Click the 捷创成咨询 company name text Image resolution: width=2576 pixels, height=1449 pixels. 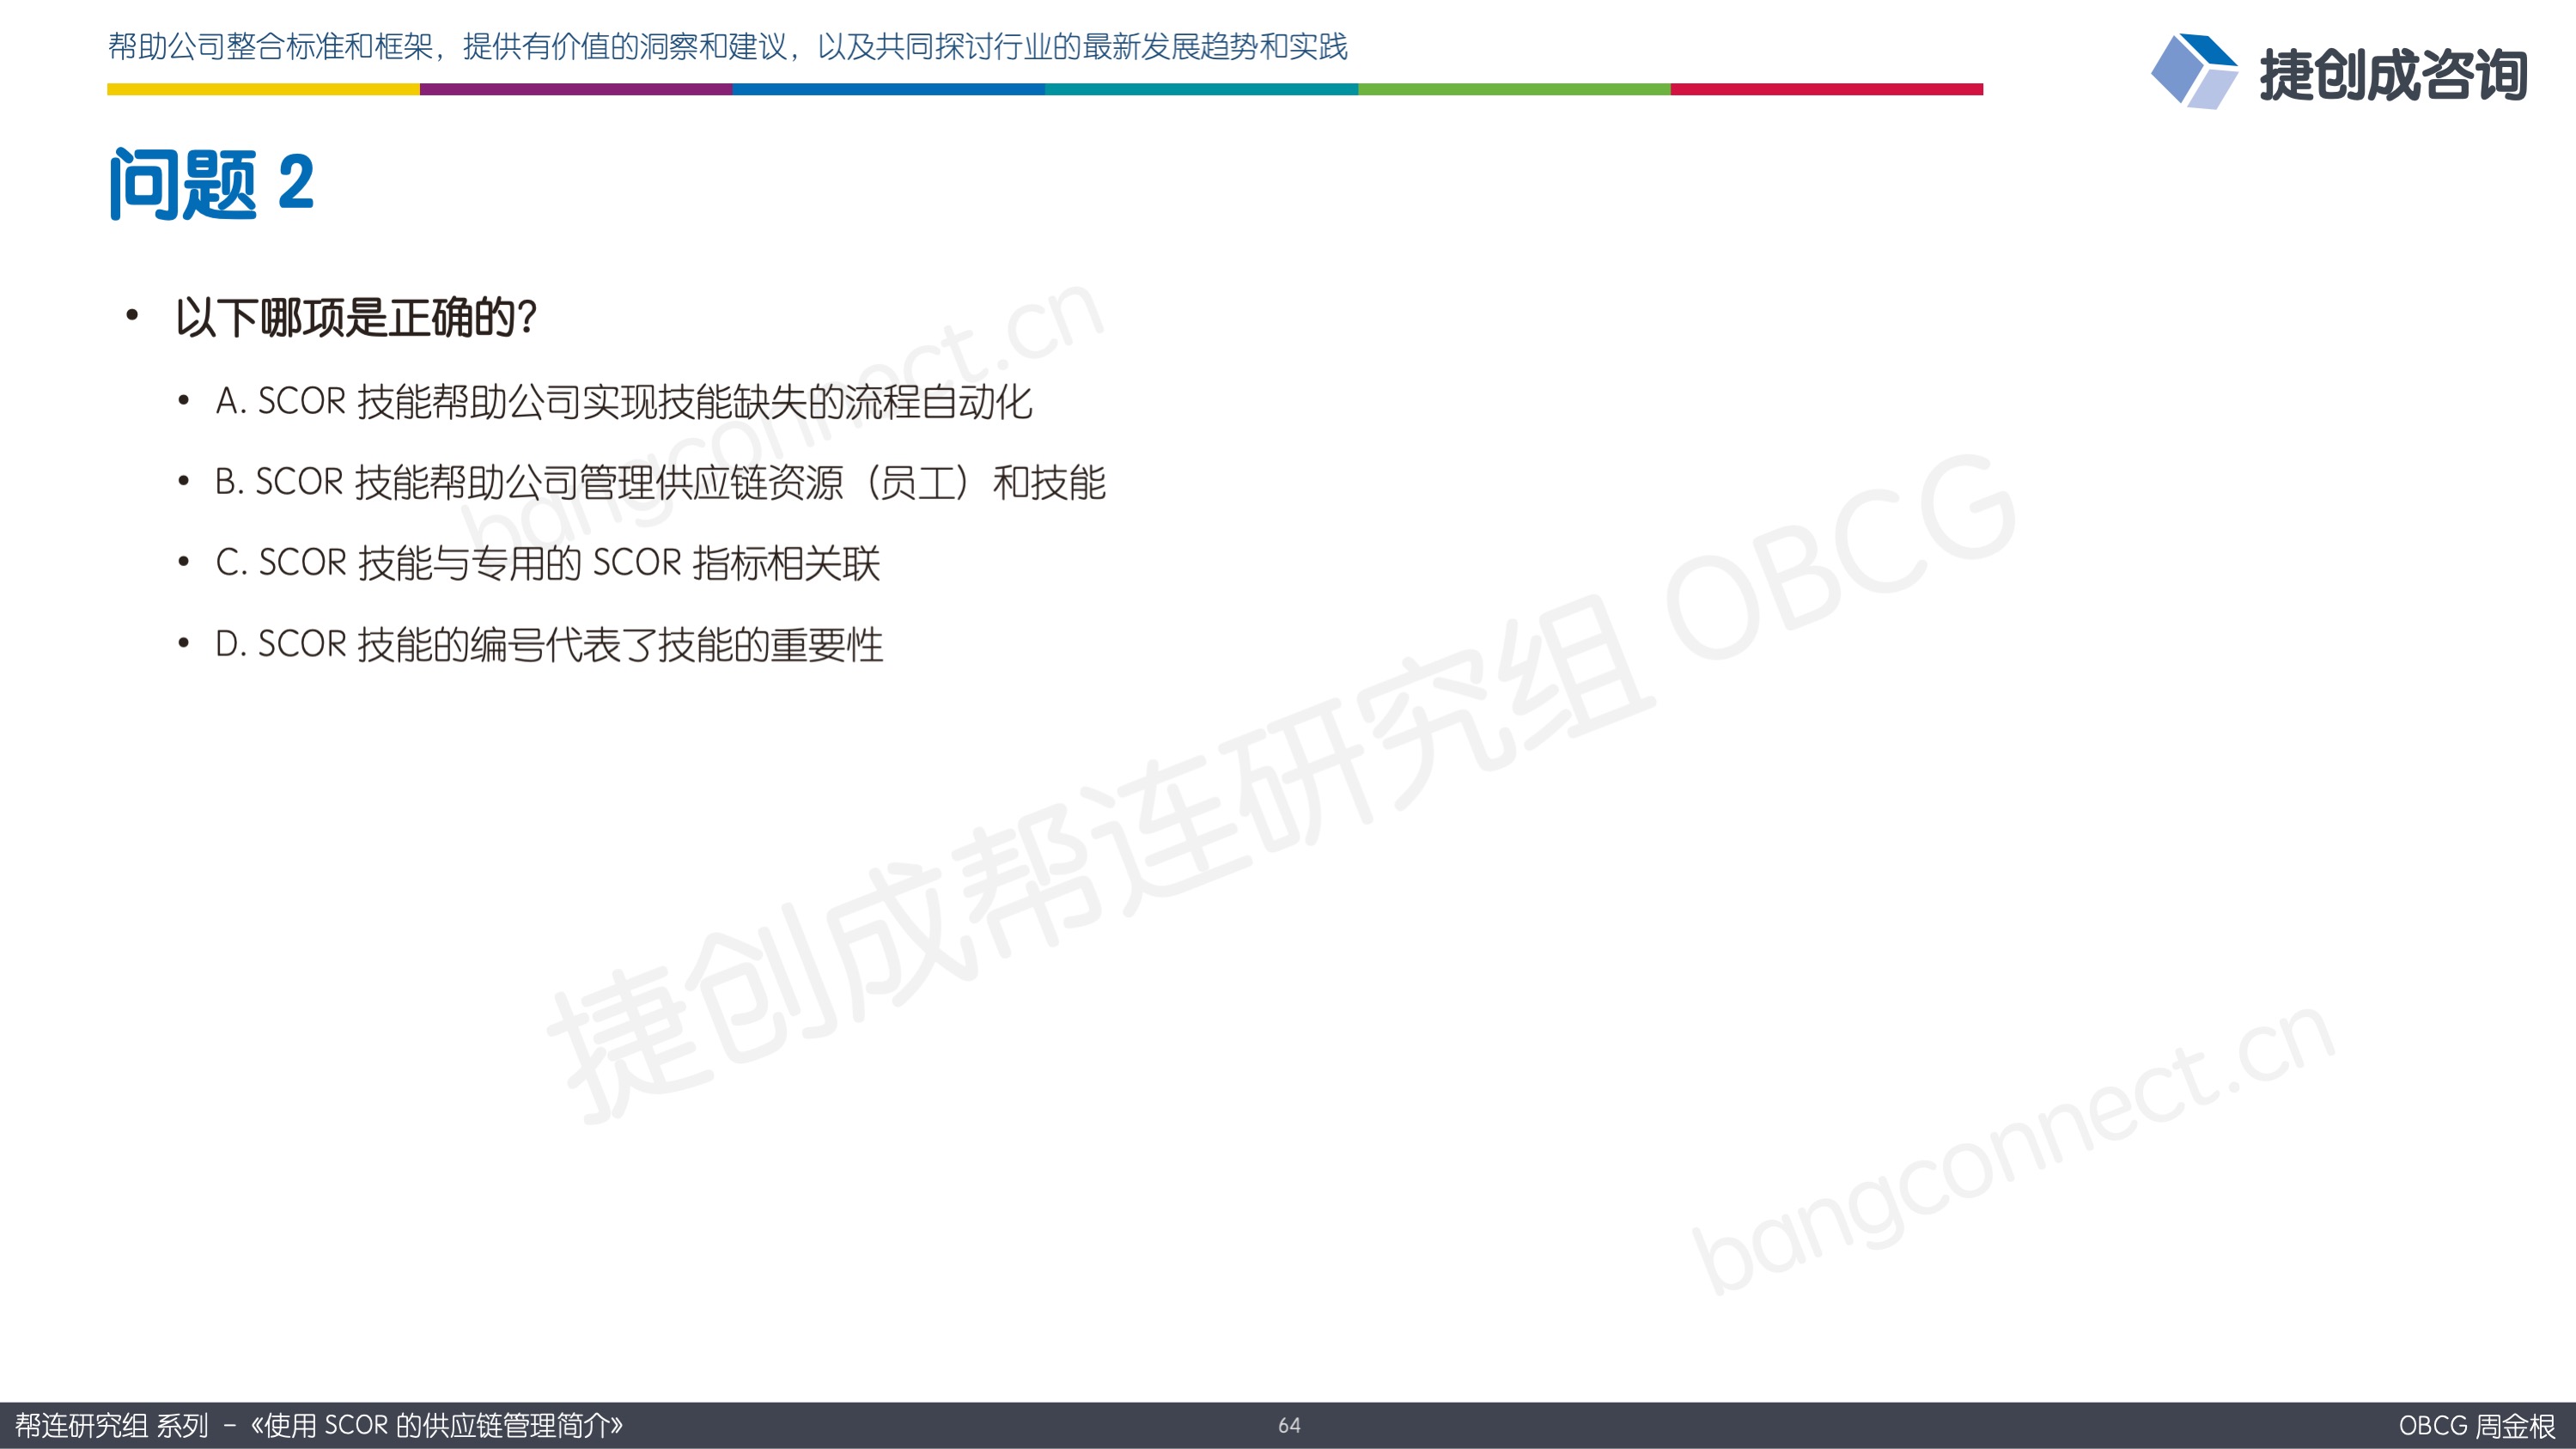[x=2393, y=75]
